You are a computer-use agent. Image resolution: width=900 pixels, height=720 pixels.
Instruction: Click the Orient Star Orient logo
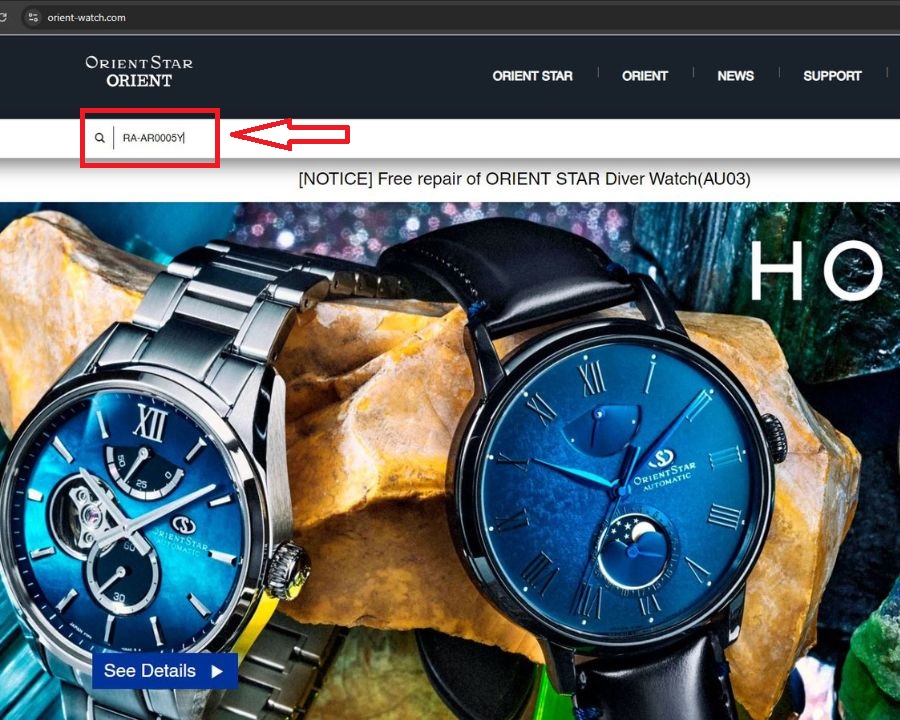tap(139, 72)
